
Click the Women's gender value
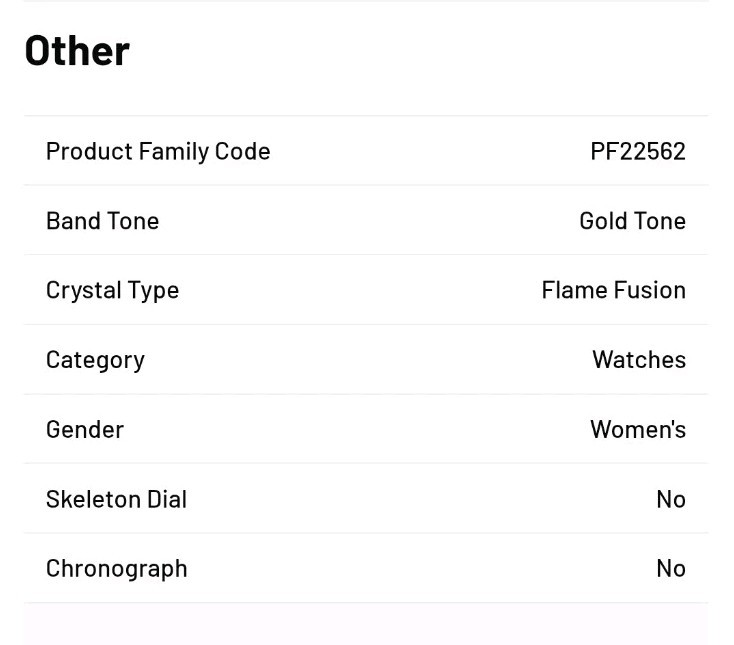(x=638, y=429)
